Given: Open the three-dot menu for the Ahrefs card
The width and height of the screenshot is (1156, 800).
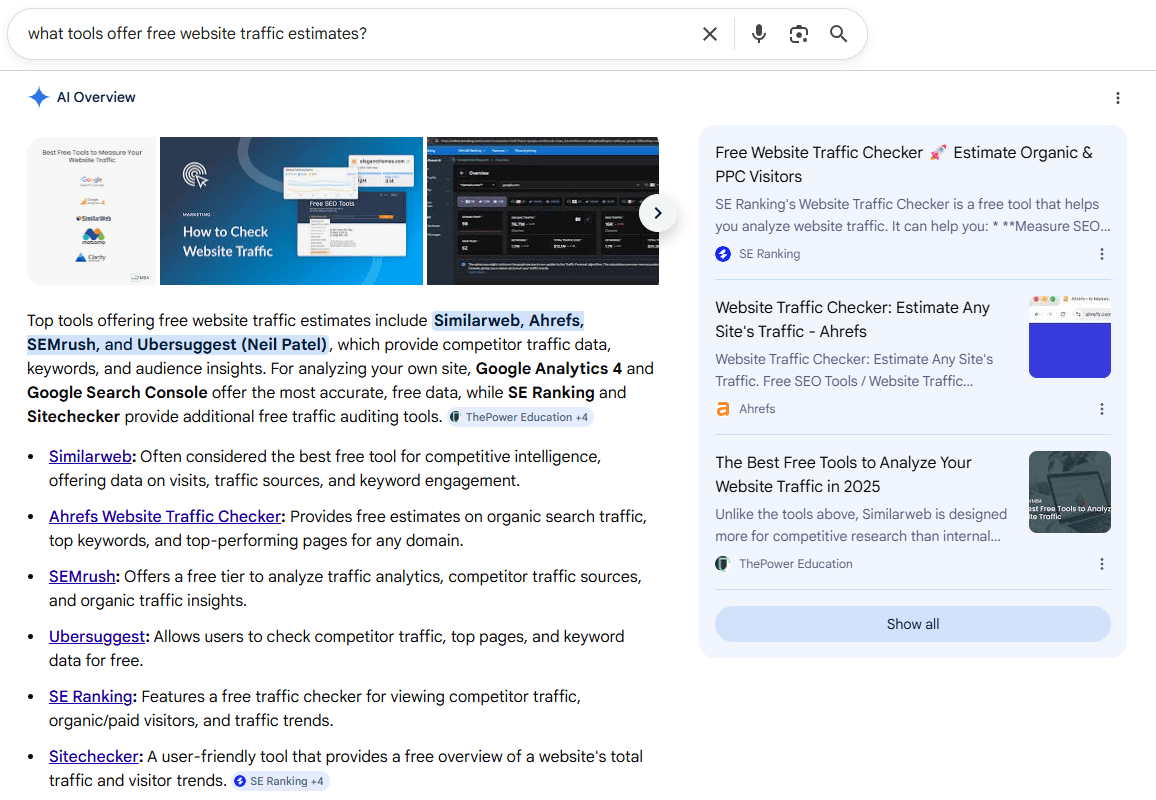Looking at the screenshot, I should [1101, 408].
